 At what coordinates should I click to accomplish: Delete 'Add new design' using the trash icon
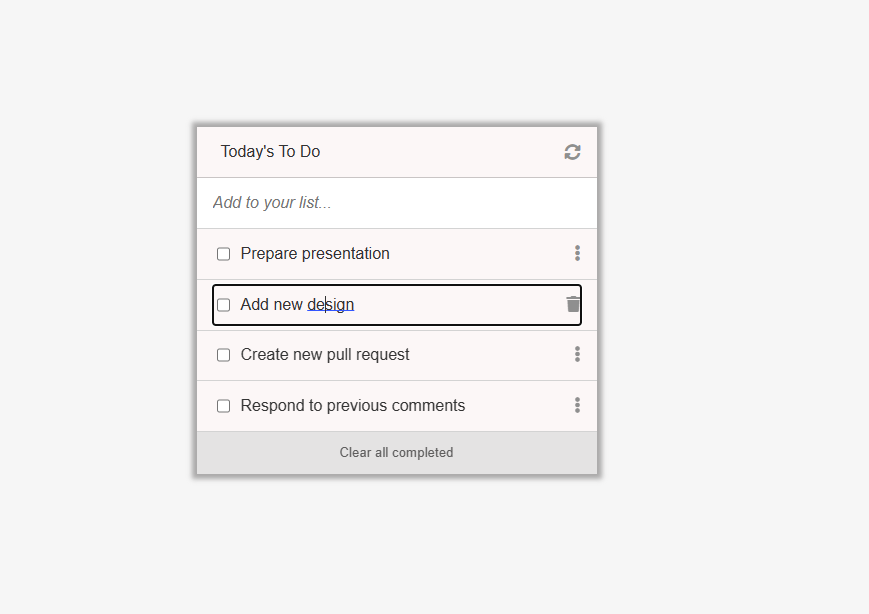tap(573, 304)
